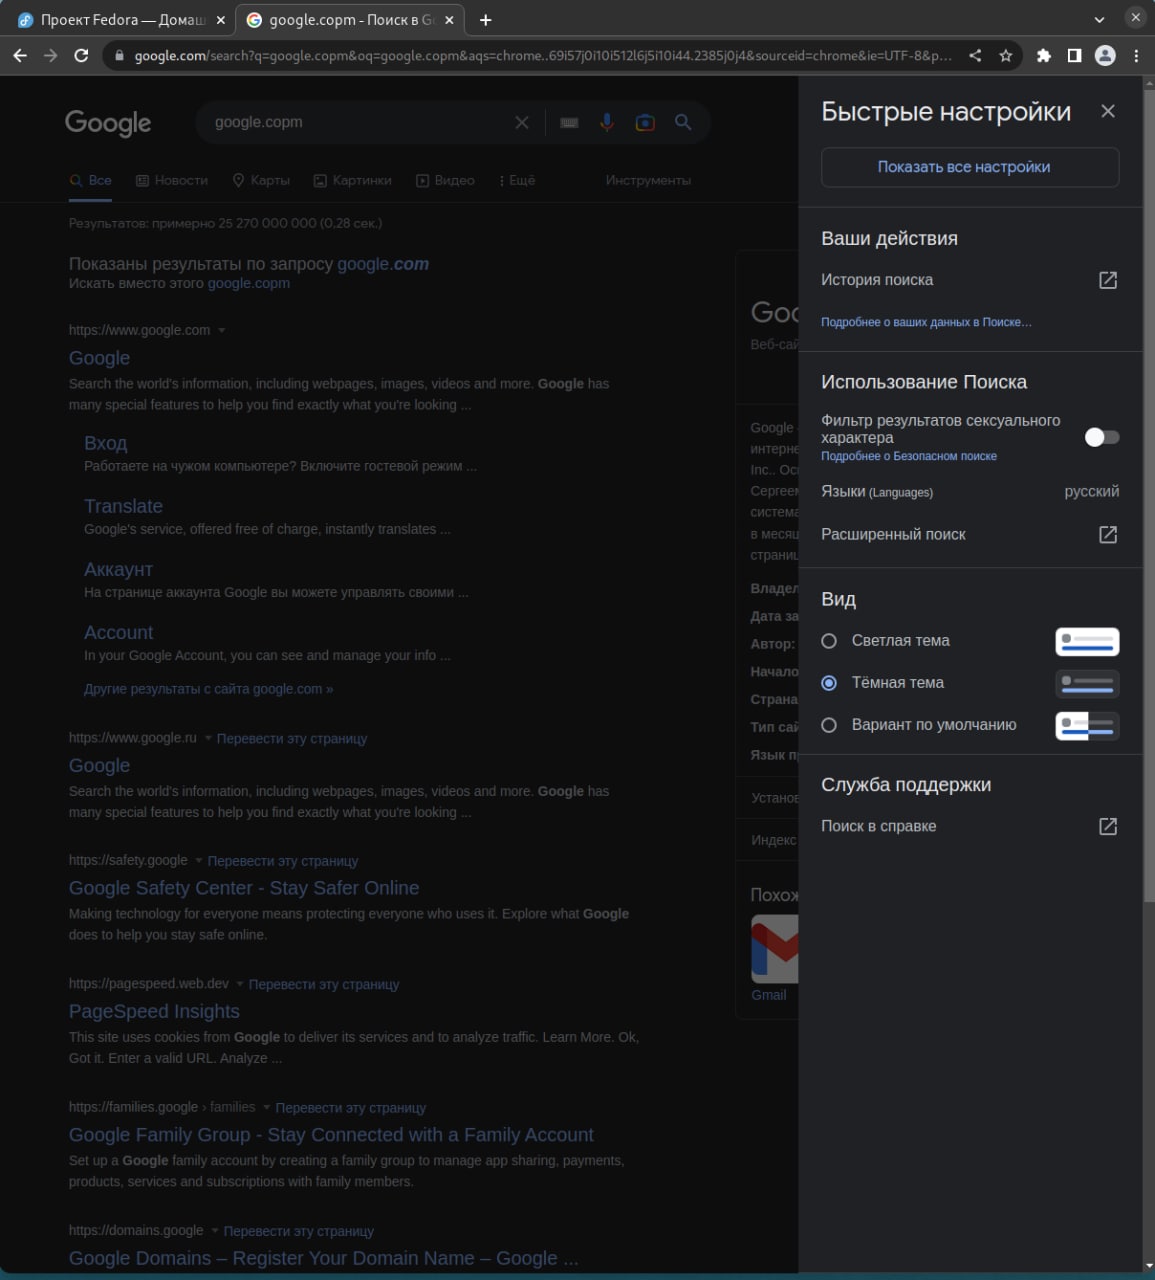1155x1280 pixels.
Task: Open Подробнее о ваших данных в Поиске link
Action: pos(926,322)
